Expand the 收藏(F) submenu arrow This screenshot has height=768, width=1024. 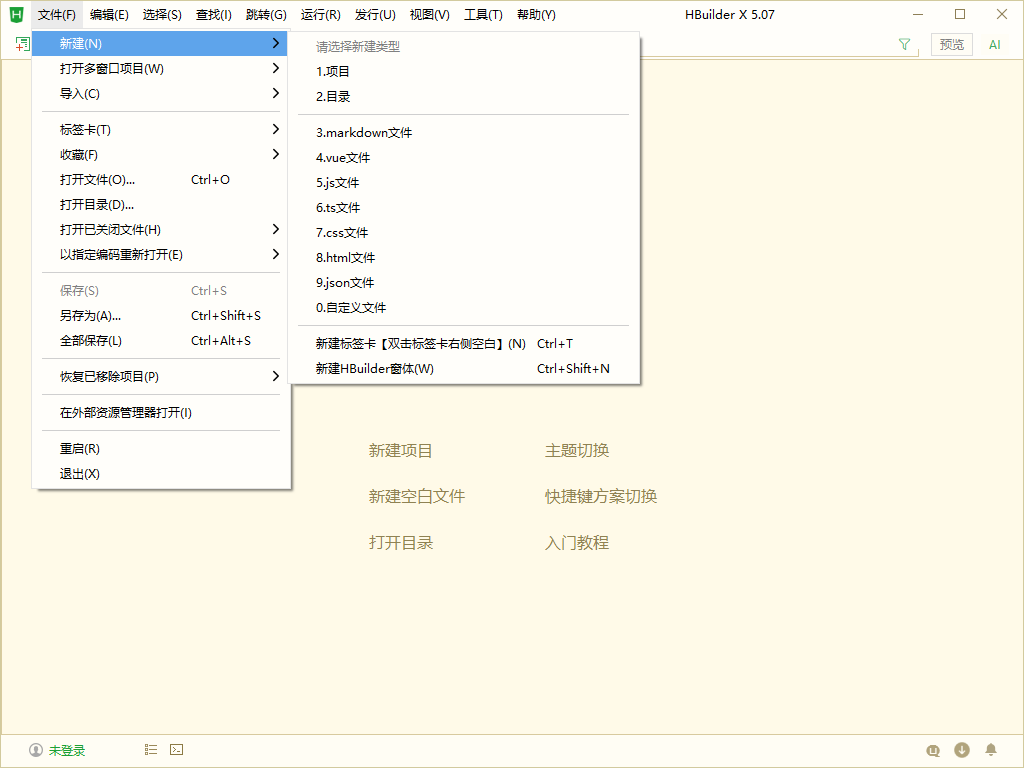click(x=276, y=154)
